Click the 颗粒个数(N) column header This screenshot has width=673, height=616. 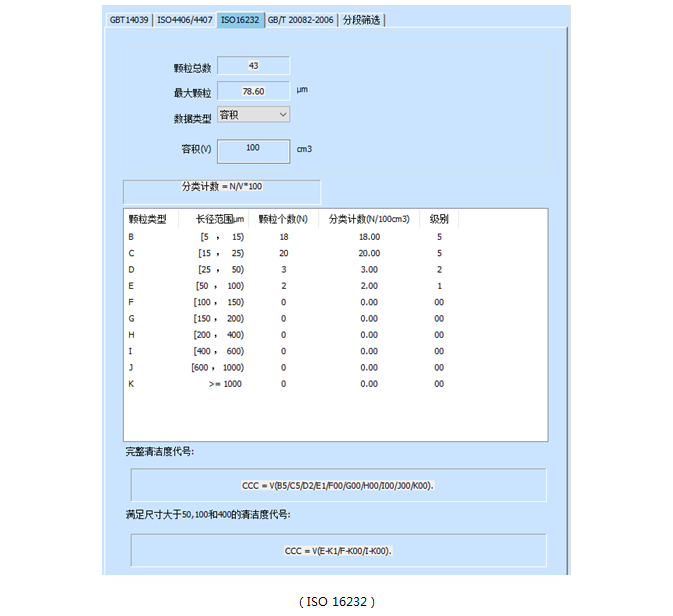[x=283, y=219]
